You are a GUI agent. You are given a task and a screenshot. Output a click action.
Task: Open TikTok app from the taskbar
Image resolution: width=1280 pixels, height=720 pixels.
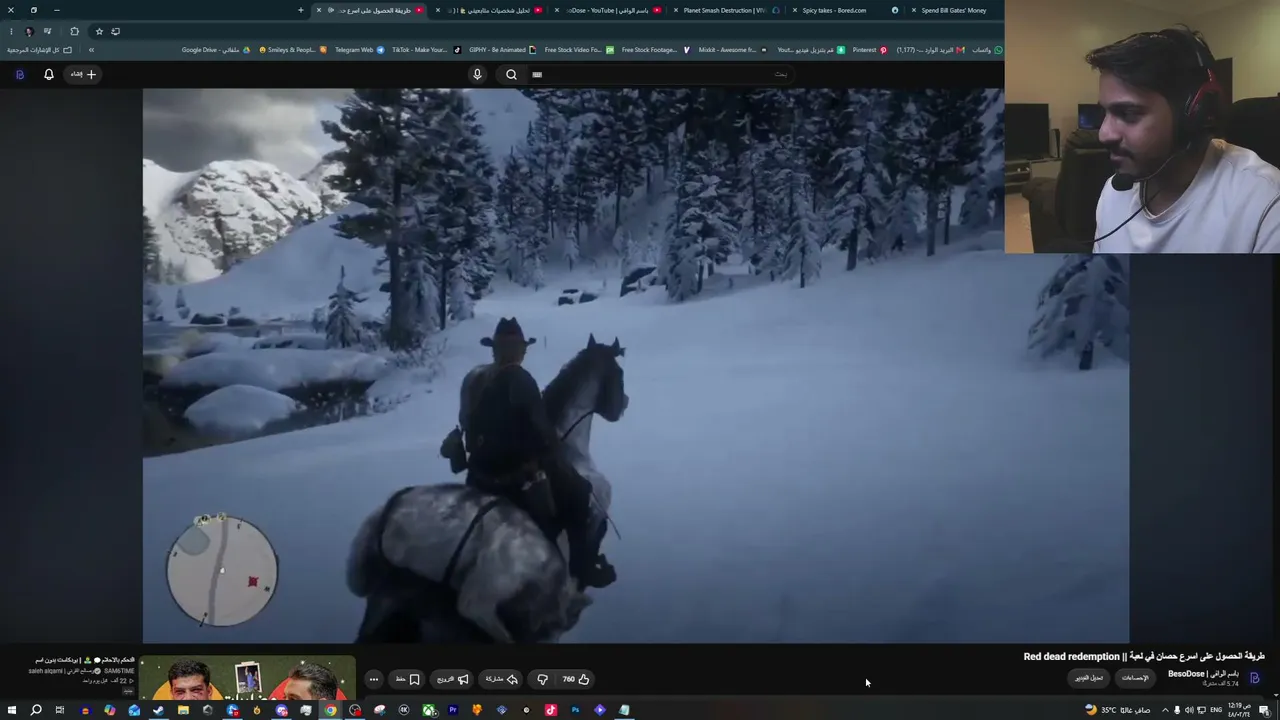(551, 710)
